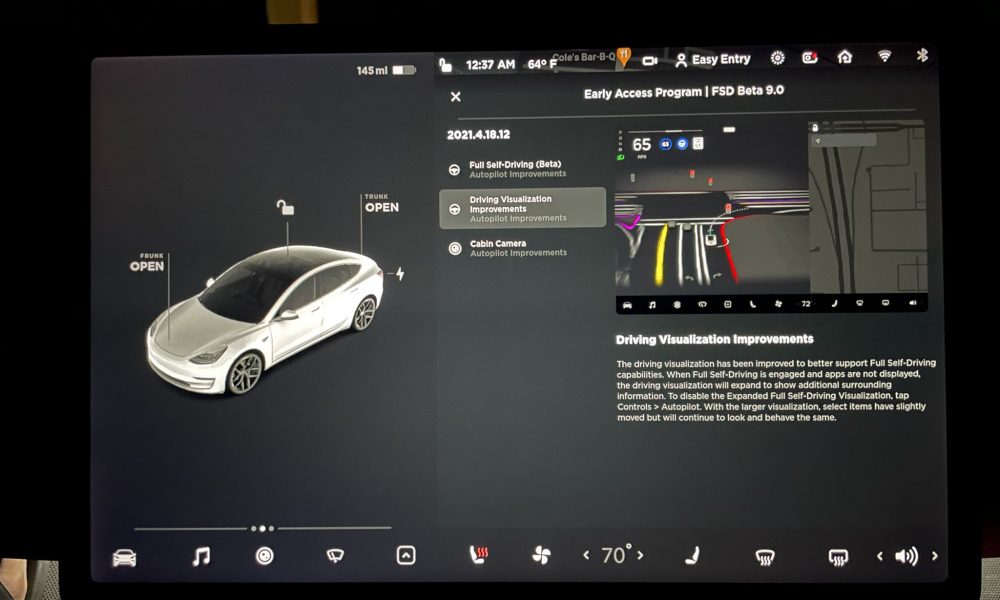Open the trunk via TRUNK OPEN label

pos(381,204)
